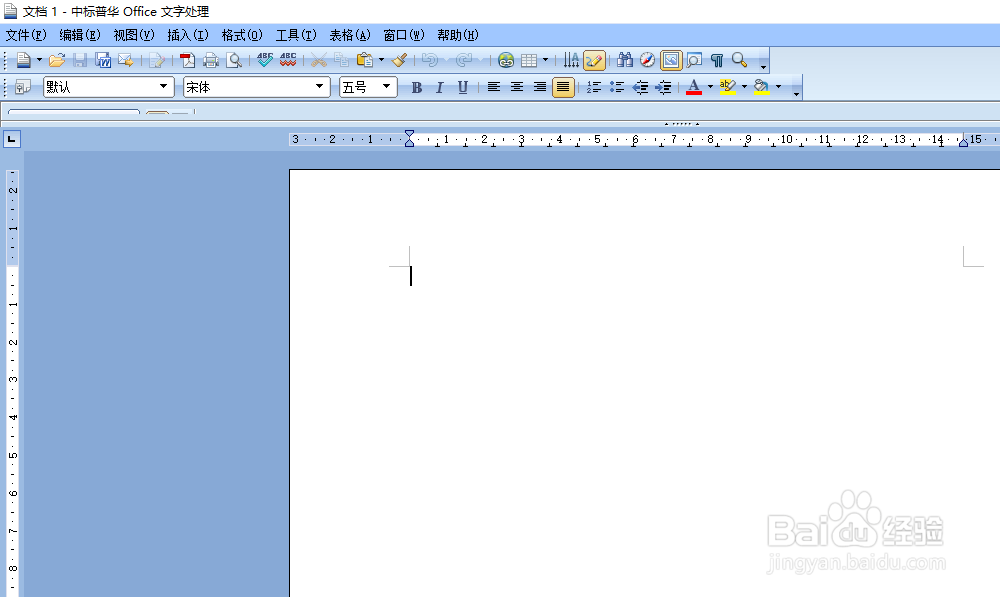Apply red font color with the A icon
The image size is (1000, 597).
[696, 87]
